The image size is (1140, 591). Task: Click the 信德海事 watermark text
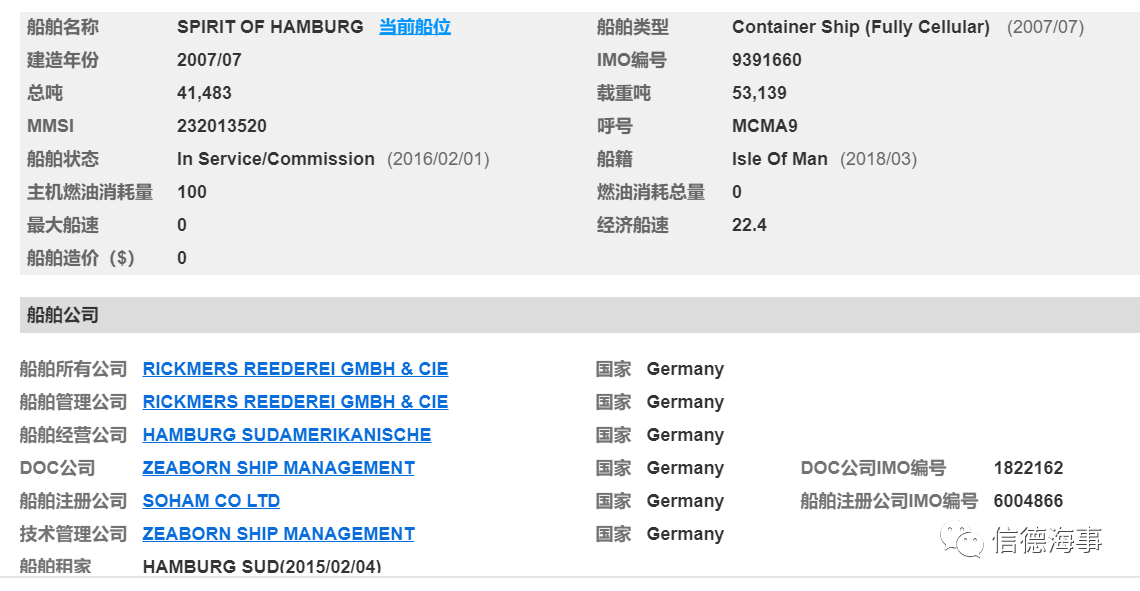(1048, 540)
